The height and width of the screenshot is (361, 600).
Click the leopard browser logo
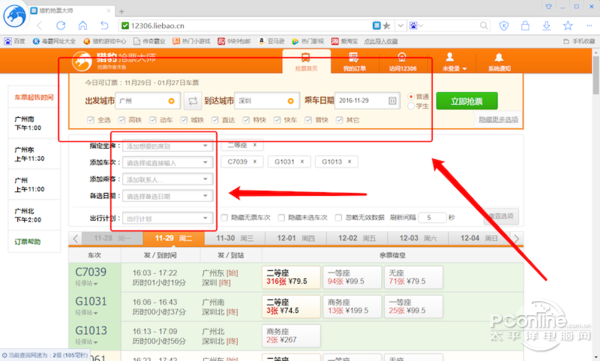[14, 16]
